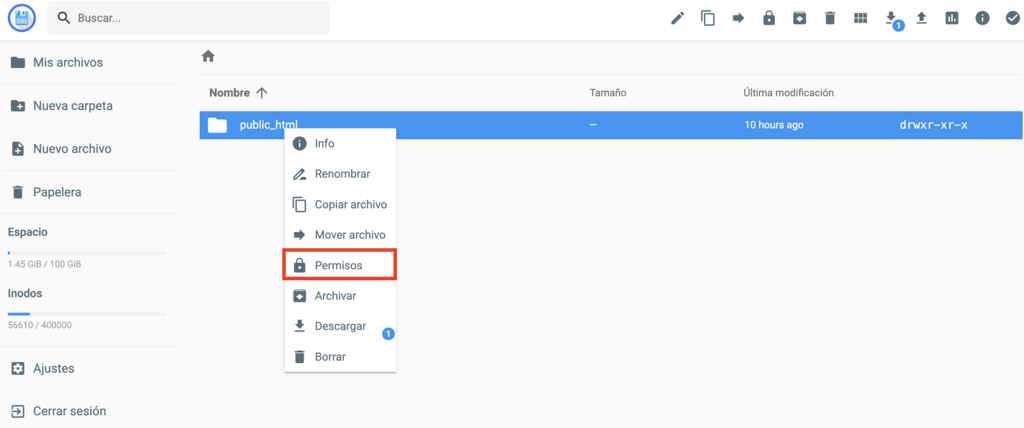Image resolution: width=1024 pixels, height=428 pixels.
Task: Sort by Nombre column header
Action: click(230, 93)
